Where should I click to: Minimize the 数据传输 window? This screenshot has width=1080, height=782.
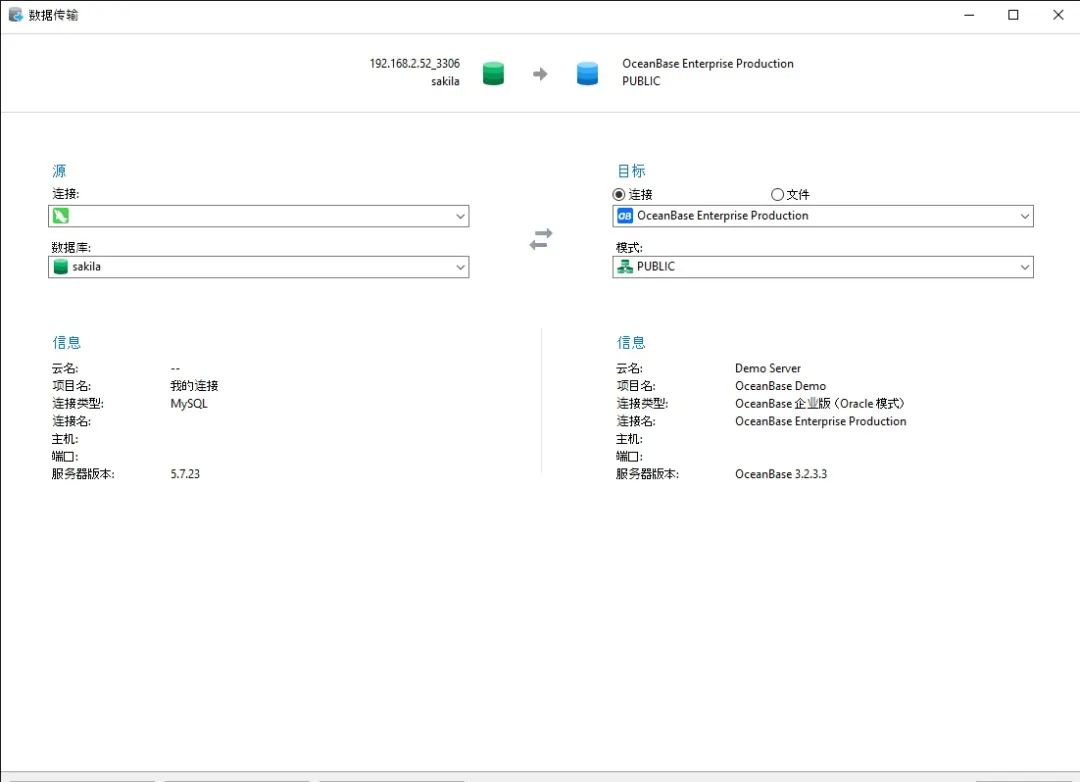pyautogui.click(x=969, y=14)
